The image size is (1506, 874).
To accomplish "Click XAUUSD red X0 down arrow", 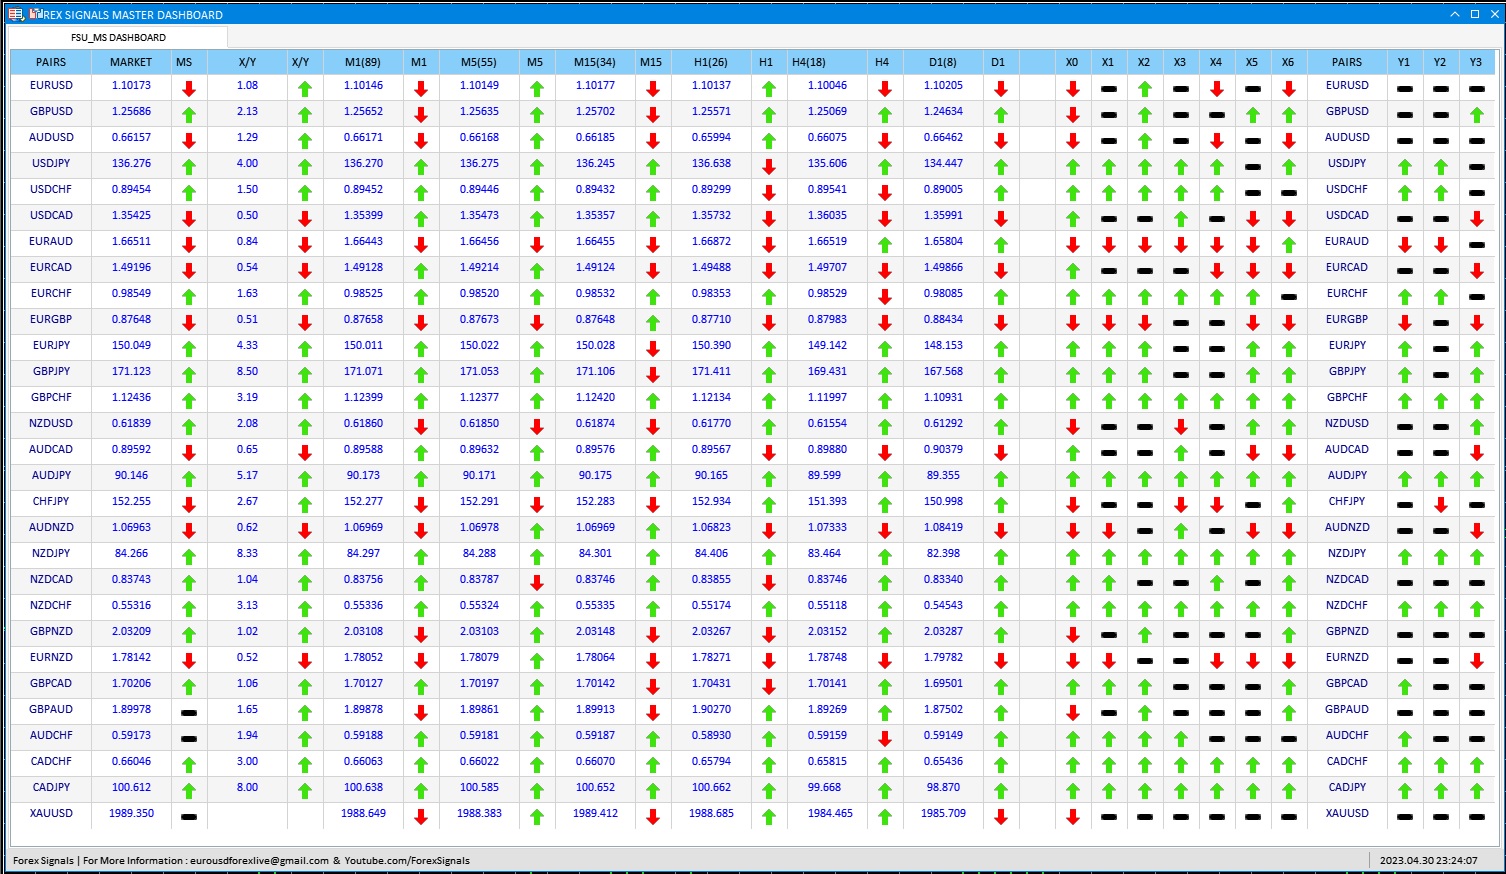I will point(1073,817).
